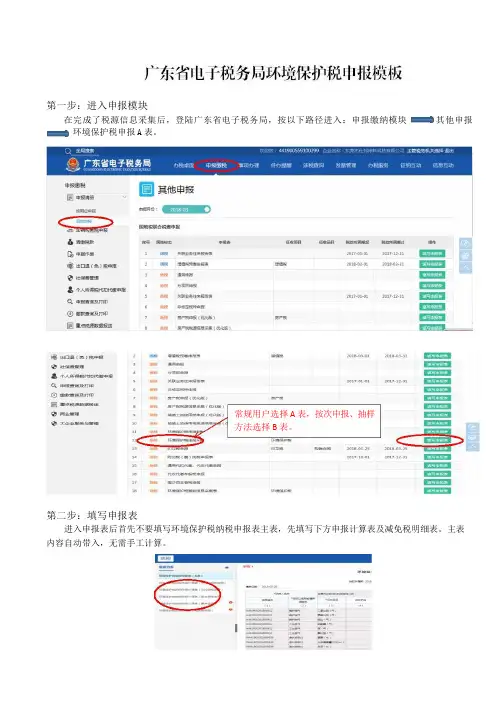Click green 填写申报表 button for row 1, upper table
The width and height of the screenshot is (504, 712).
click(432, 253)
